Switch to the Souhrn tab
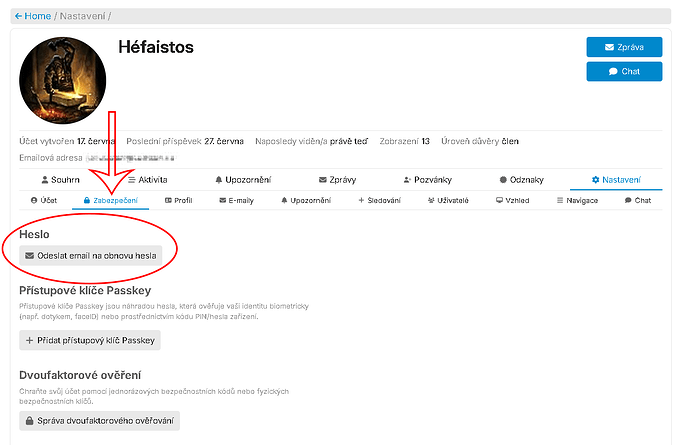The width and height of the screenshot is (690, 445). (x=63, y=180)
